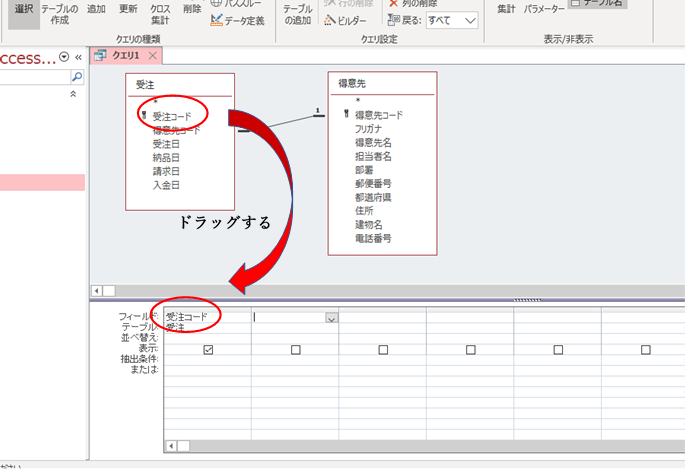Open the field dropdown in second grid column
The height and width of the screenshot is (470, 686).
[331, 318]
